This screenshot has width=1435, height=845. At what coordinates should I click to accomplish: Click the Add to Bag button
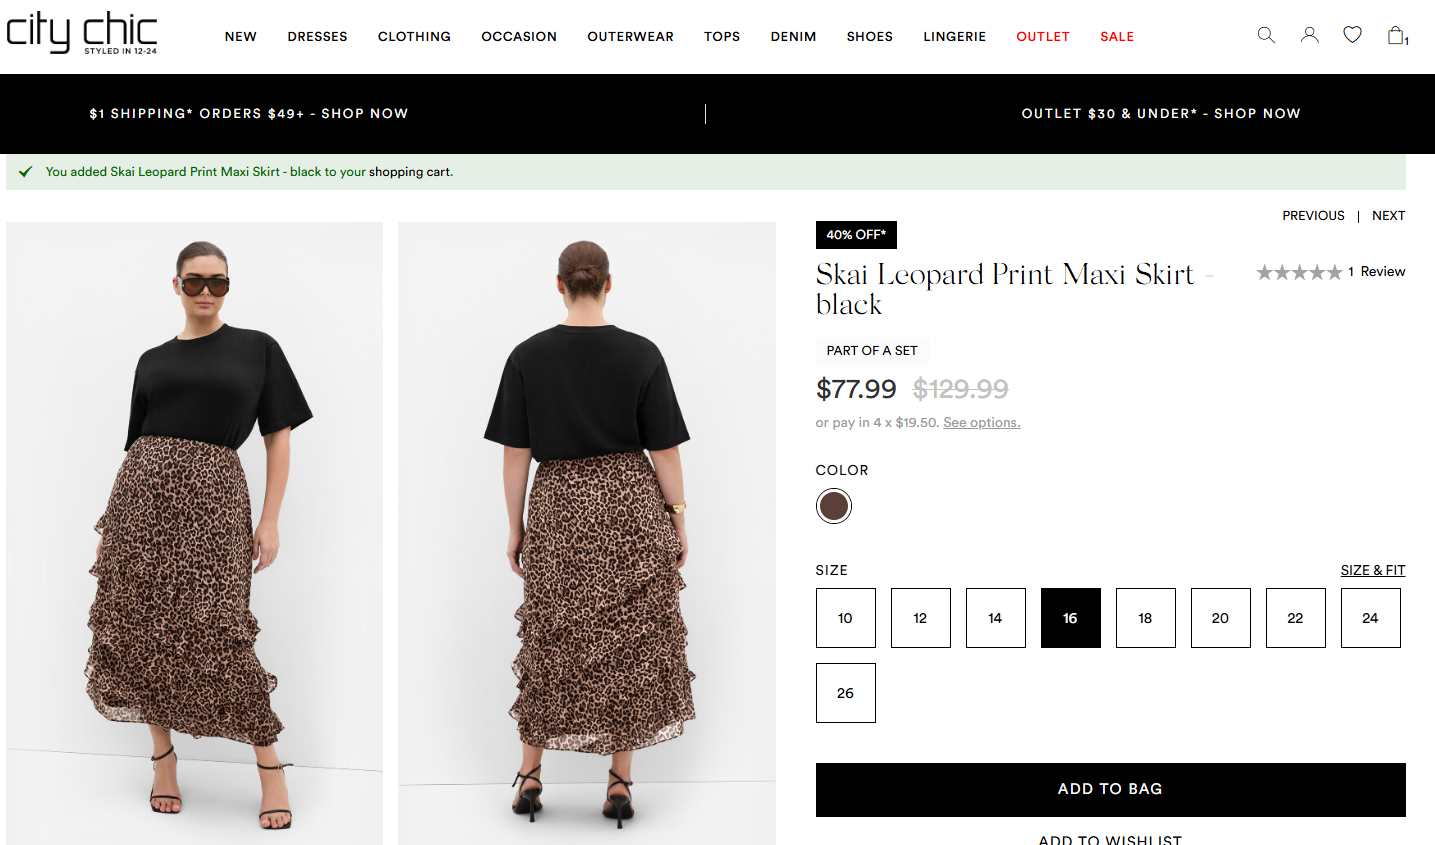pyautogui.click(x=1110, y=789)
